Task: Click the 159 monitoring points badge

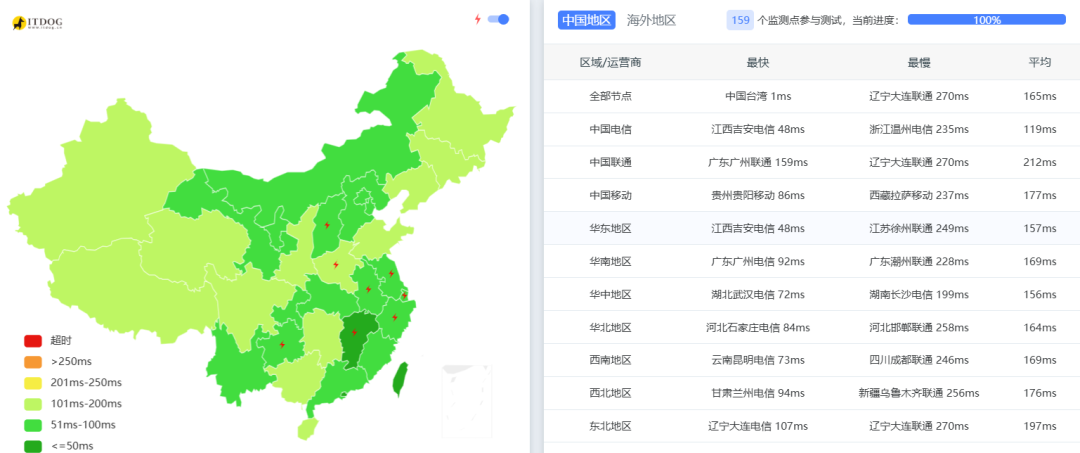Action: point(740,20)
